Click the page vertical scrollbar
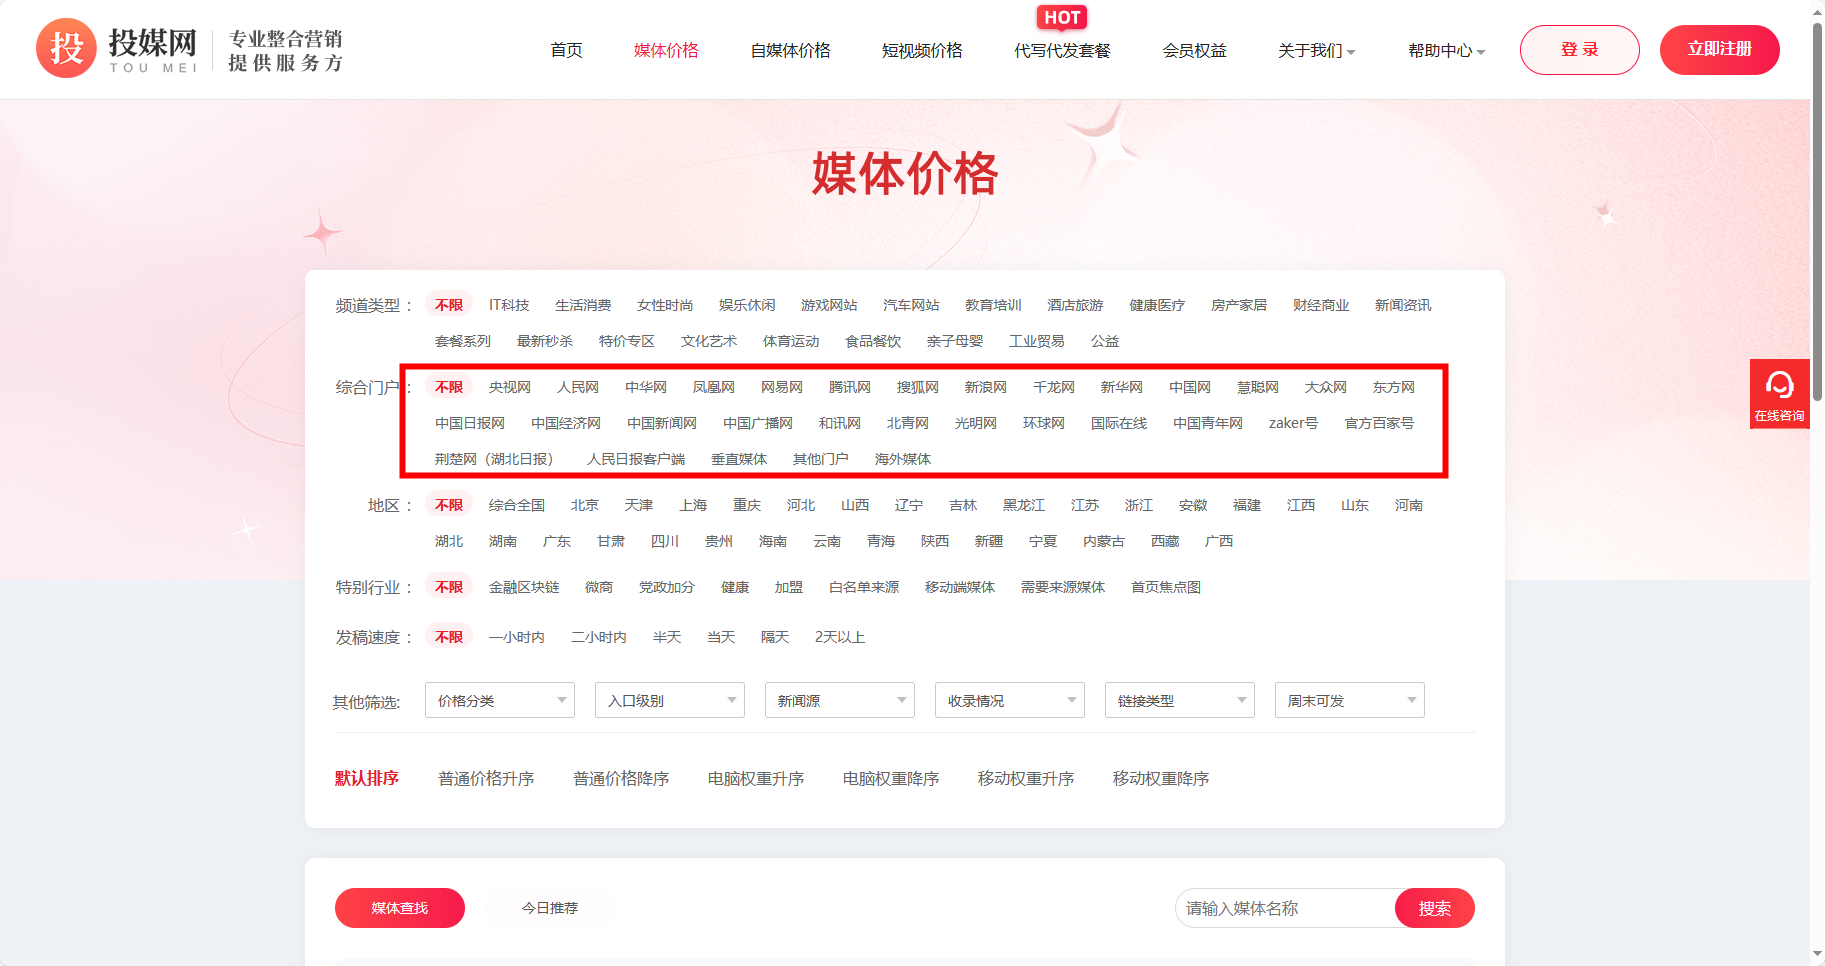 pos(1817,210)
